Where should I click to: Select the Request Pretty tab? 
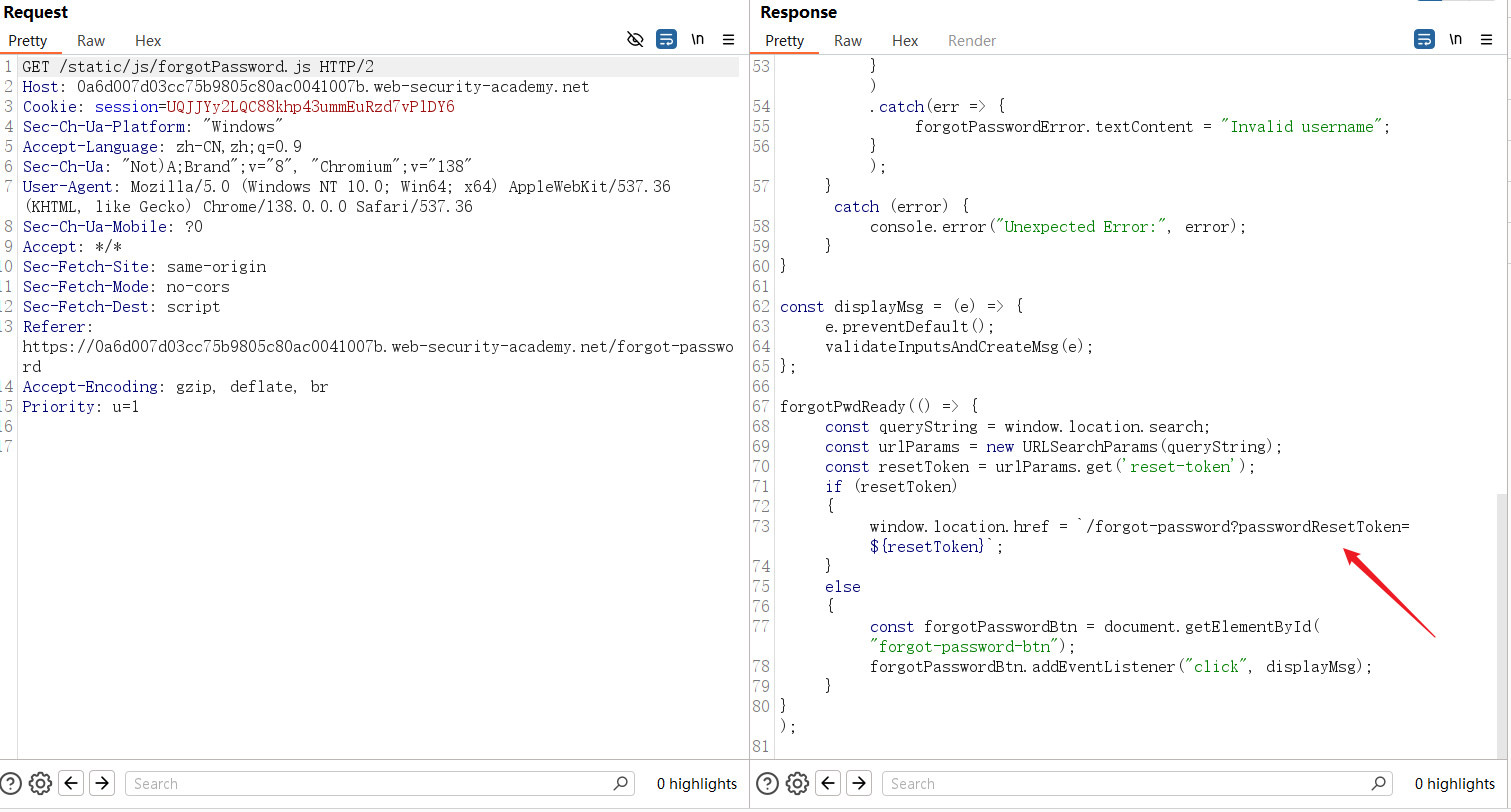[28, 41]
